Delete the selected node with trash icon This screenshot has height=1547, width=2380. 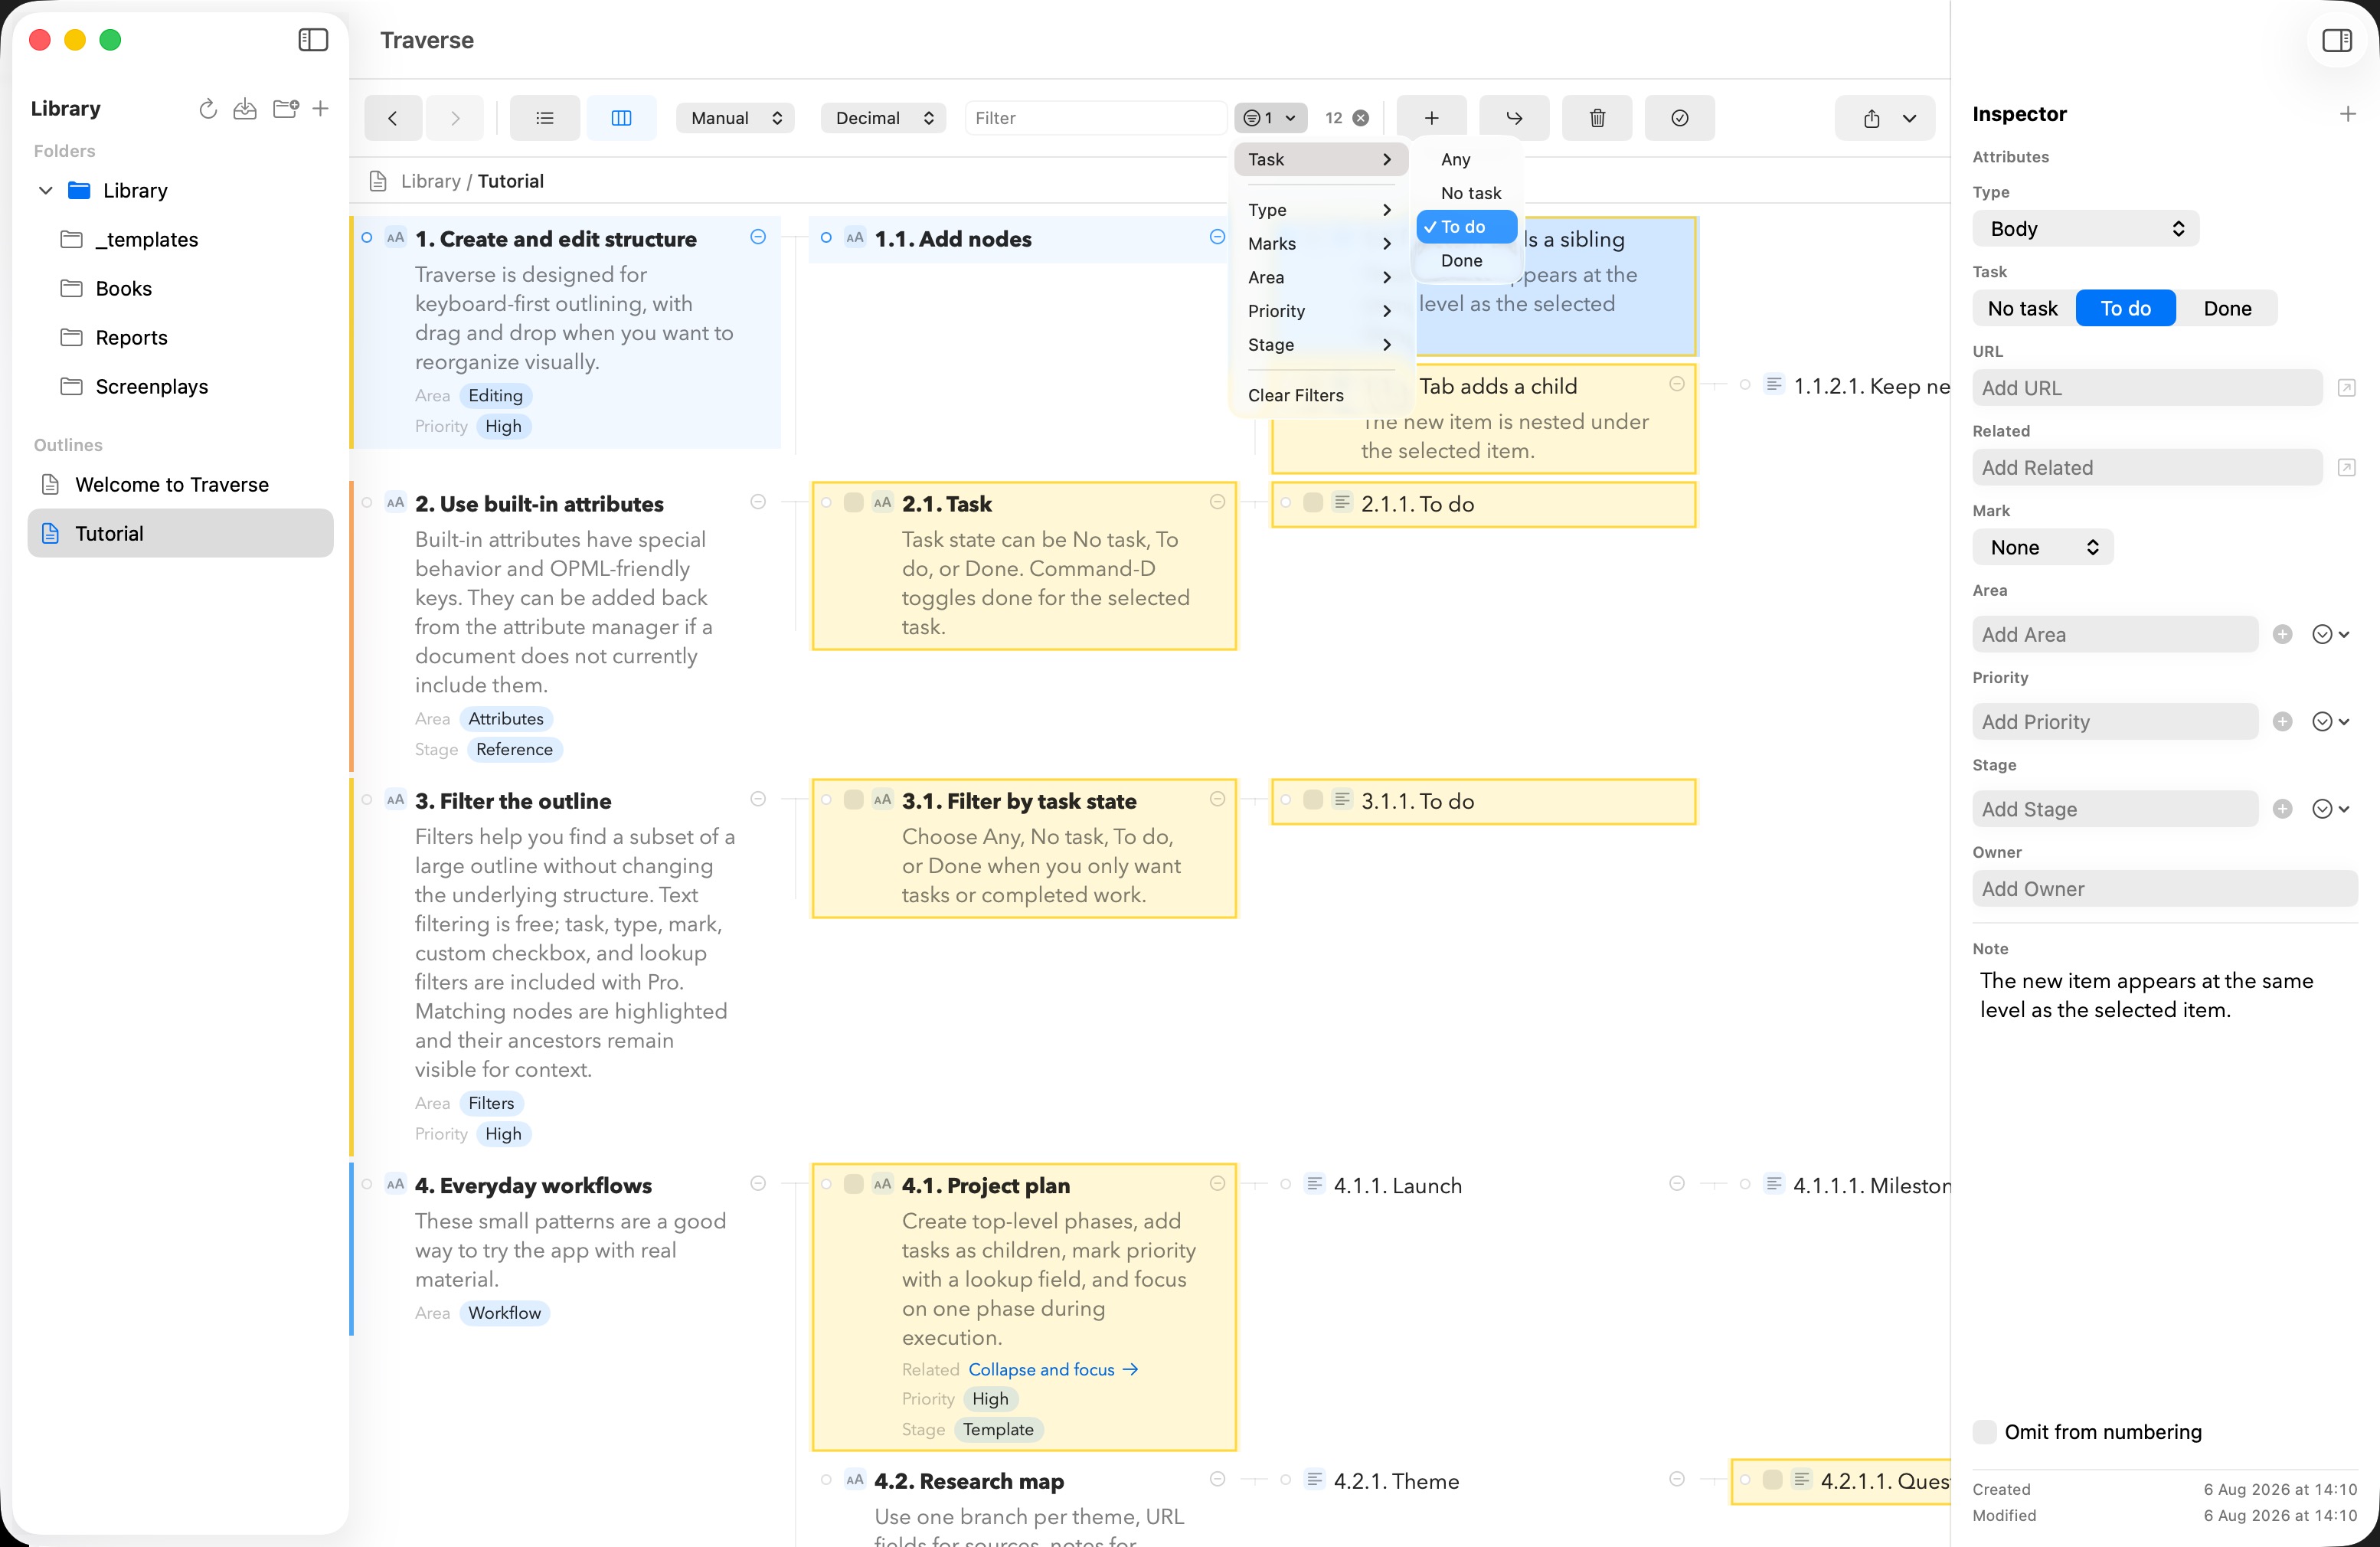pos(1597,118)
